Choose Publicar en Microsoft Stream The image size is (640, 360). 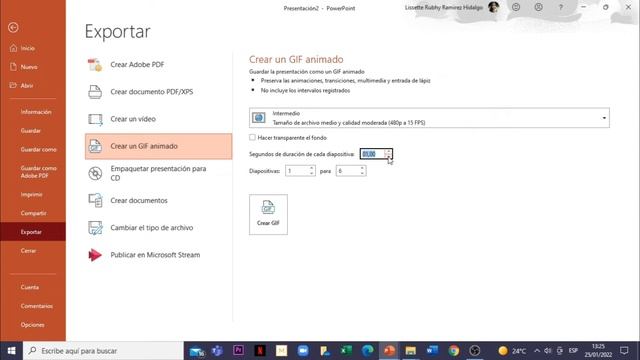point(158,255)
